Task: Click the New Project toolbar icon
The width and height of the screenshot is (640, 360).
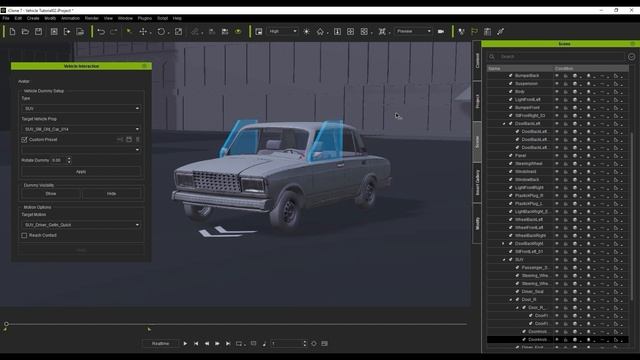Action: (12, 31)
